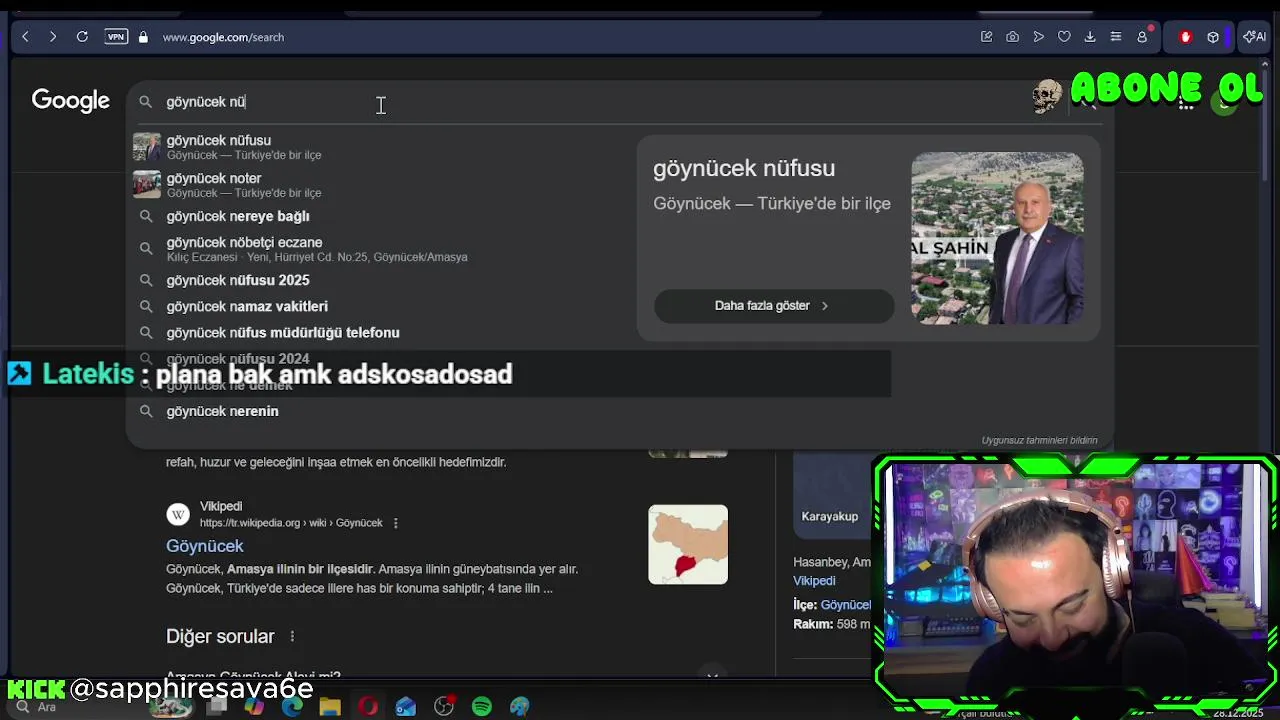Click the 'Göynücek' İlçe link in knowledge panel
The width and height of the screenshot is (1280, 720).
point(846,605)
